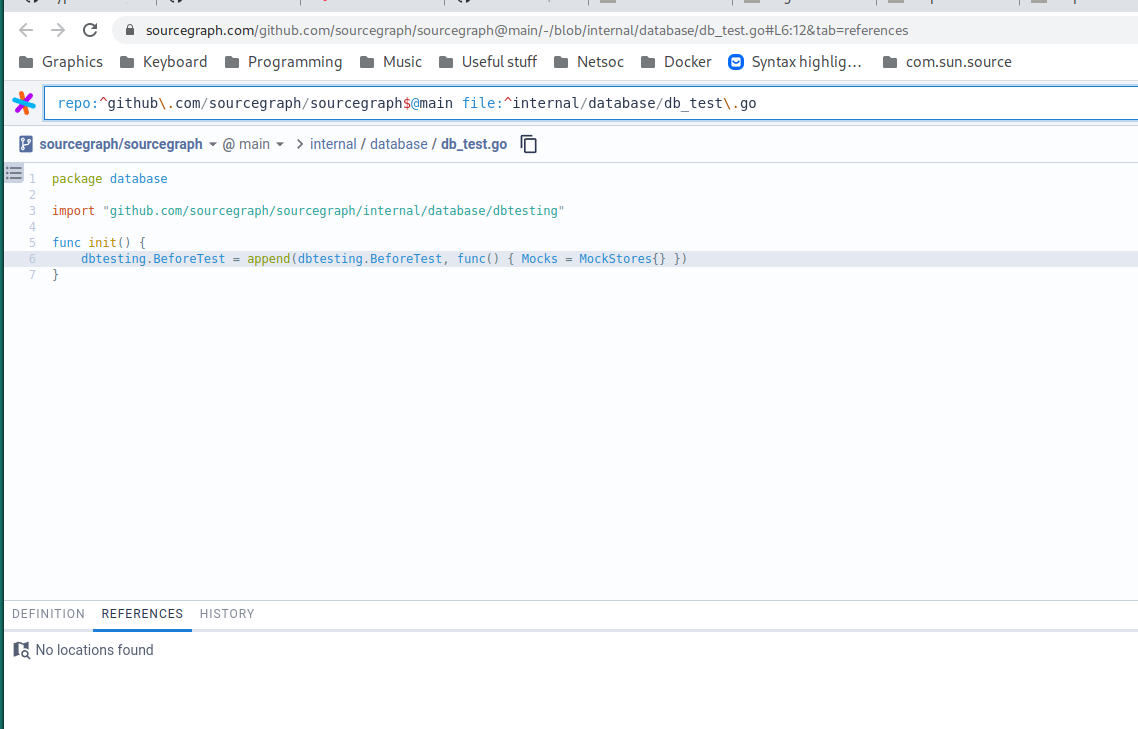The width and height of the screenshot is (1138, 729).
Task: Reload the current page
Action: [x=90, y=30]
